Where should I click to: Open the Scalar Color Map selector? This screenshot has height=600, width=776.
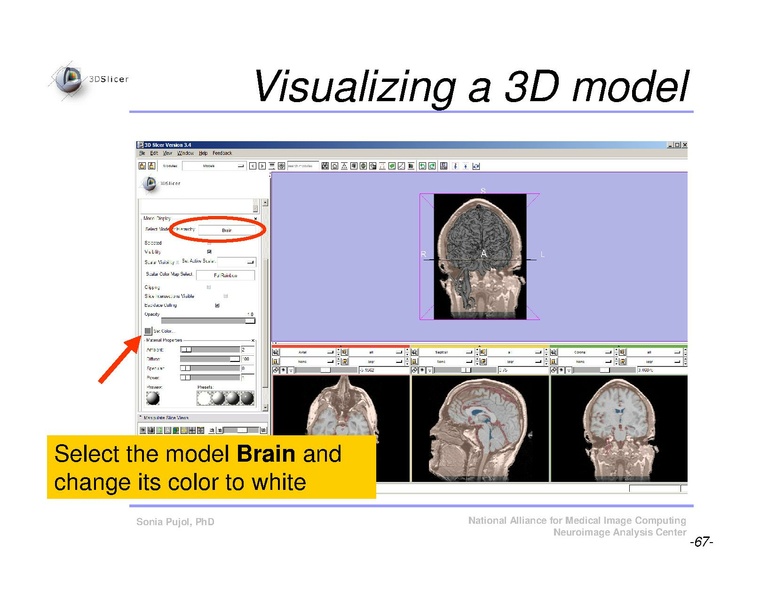pyautogui.click(x=226, y=275)
